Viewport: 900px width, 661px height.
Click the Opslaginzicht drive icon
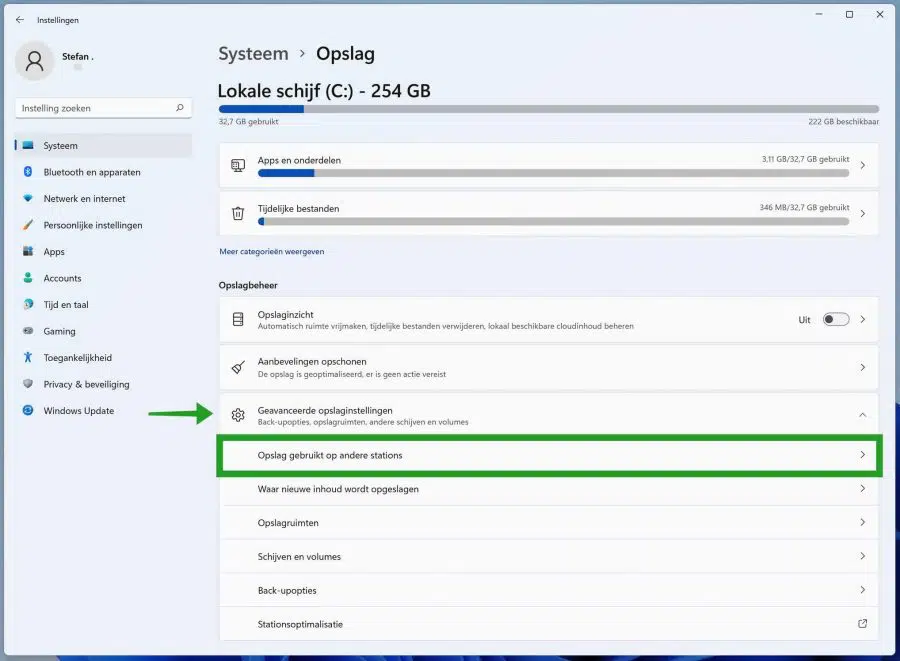(x=238, y=319)
